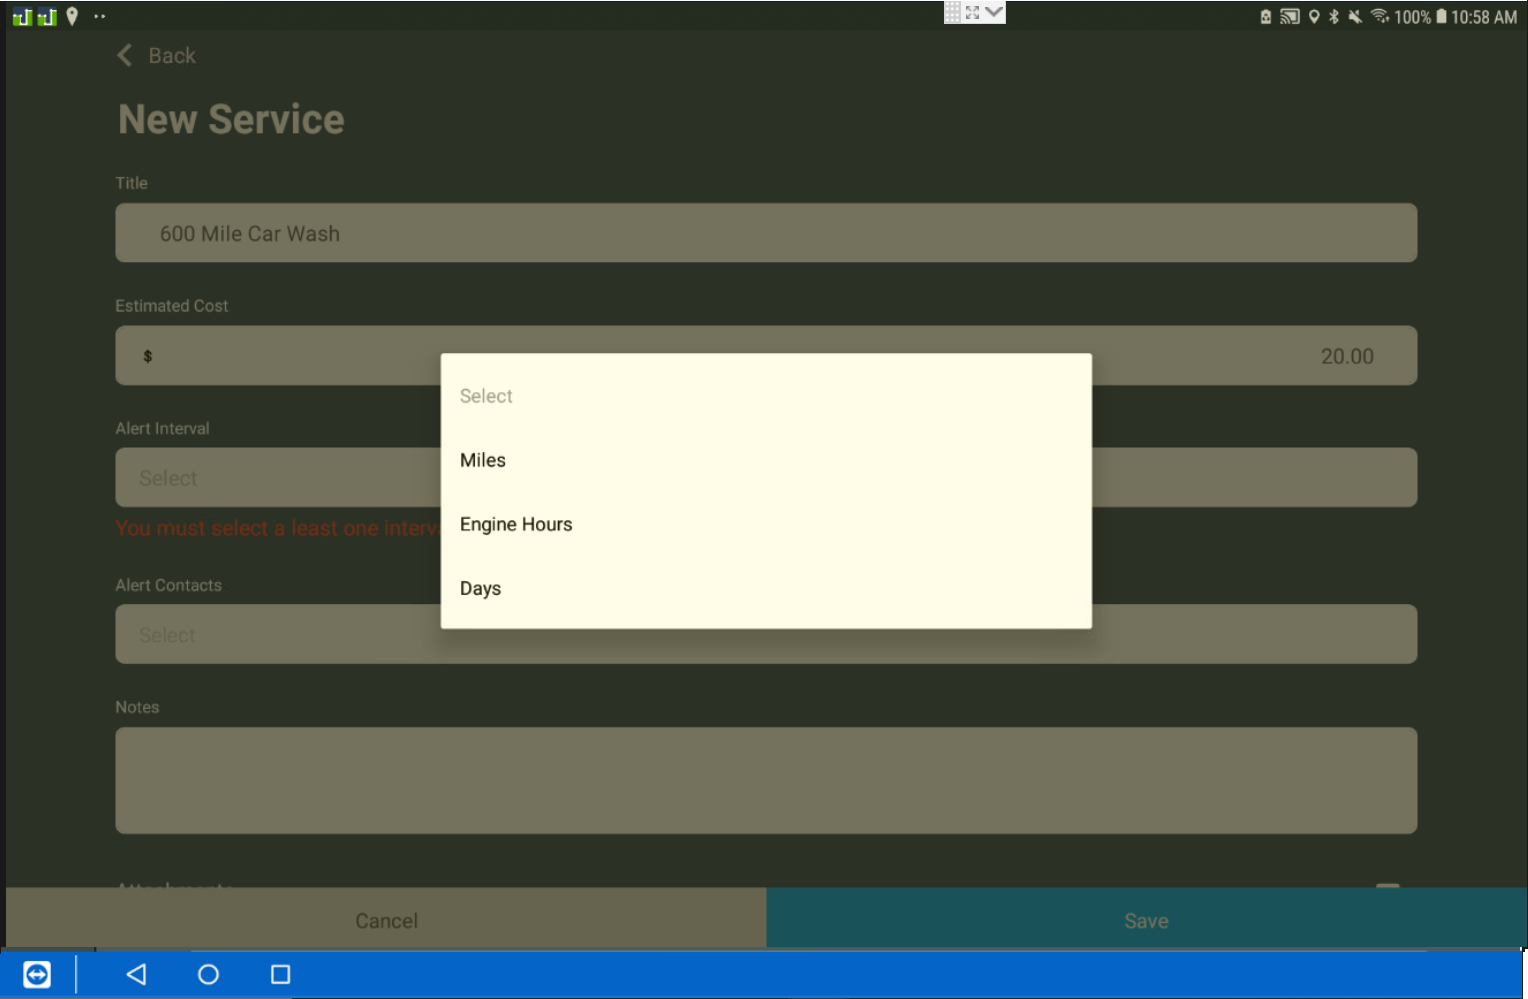Tap the Bluetooth icon in status bar
The width and height of the screenshot is (1528, 999).
pyautogui.click(x=1334, y=16)
